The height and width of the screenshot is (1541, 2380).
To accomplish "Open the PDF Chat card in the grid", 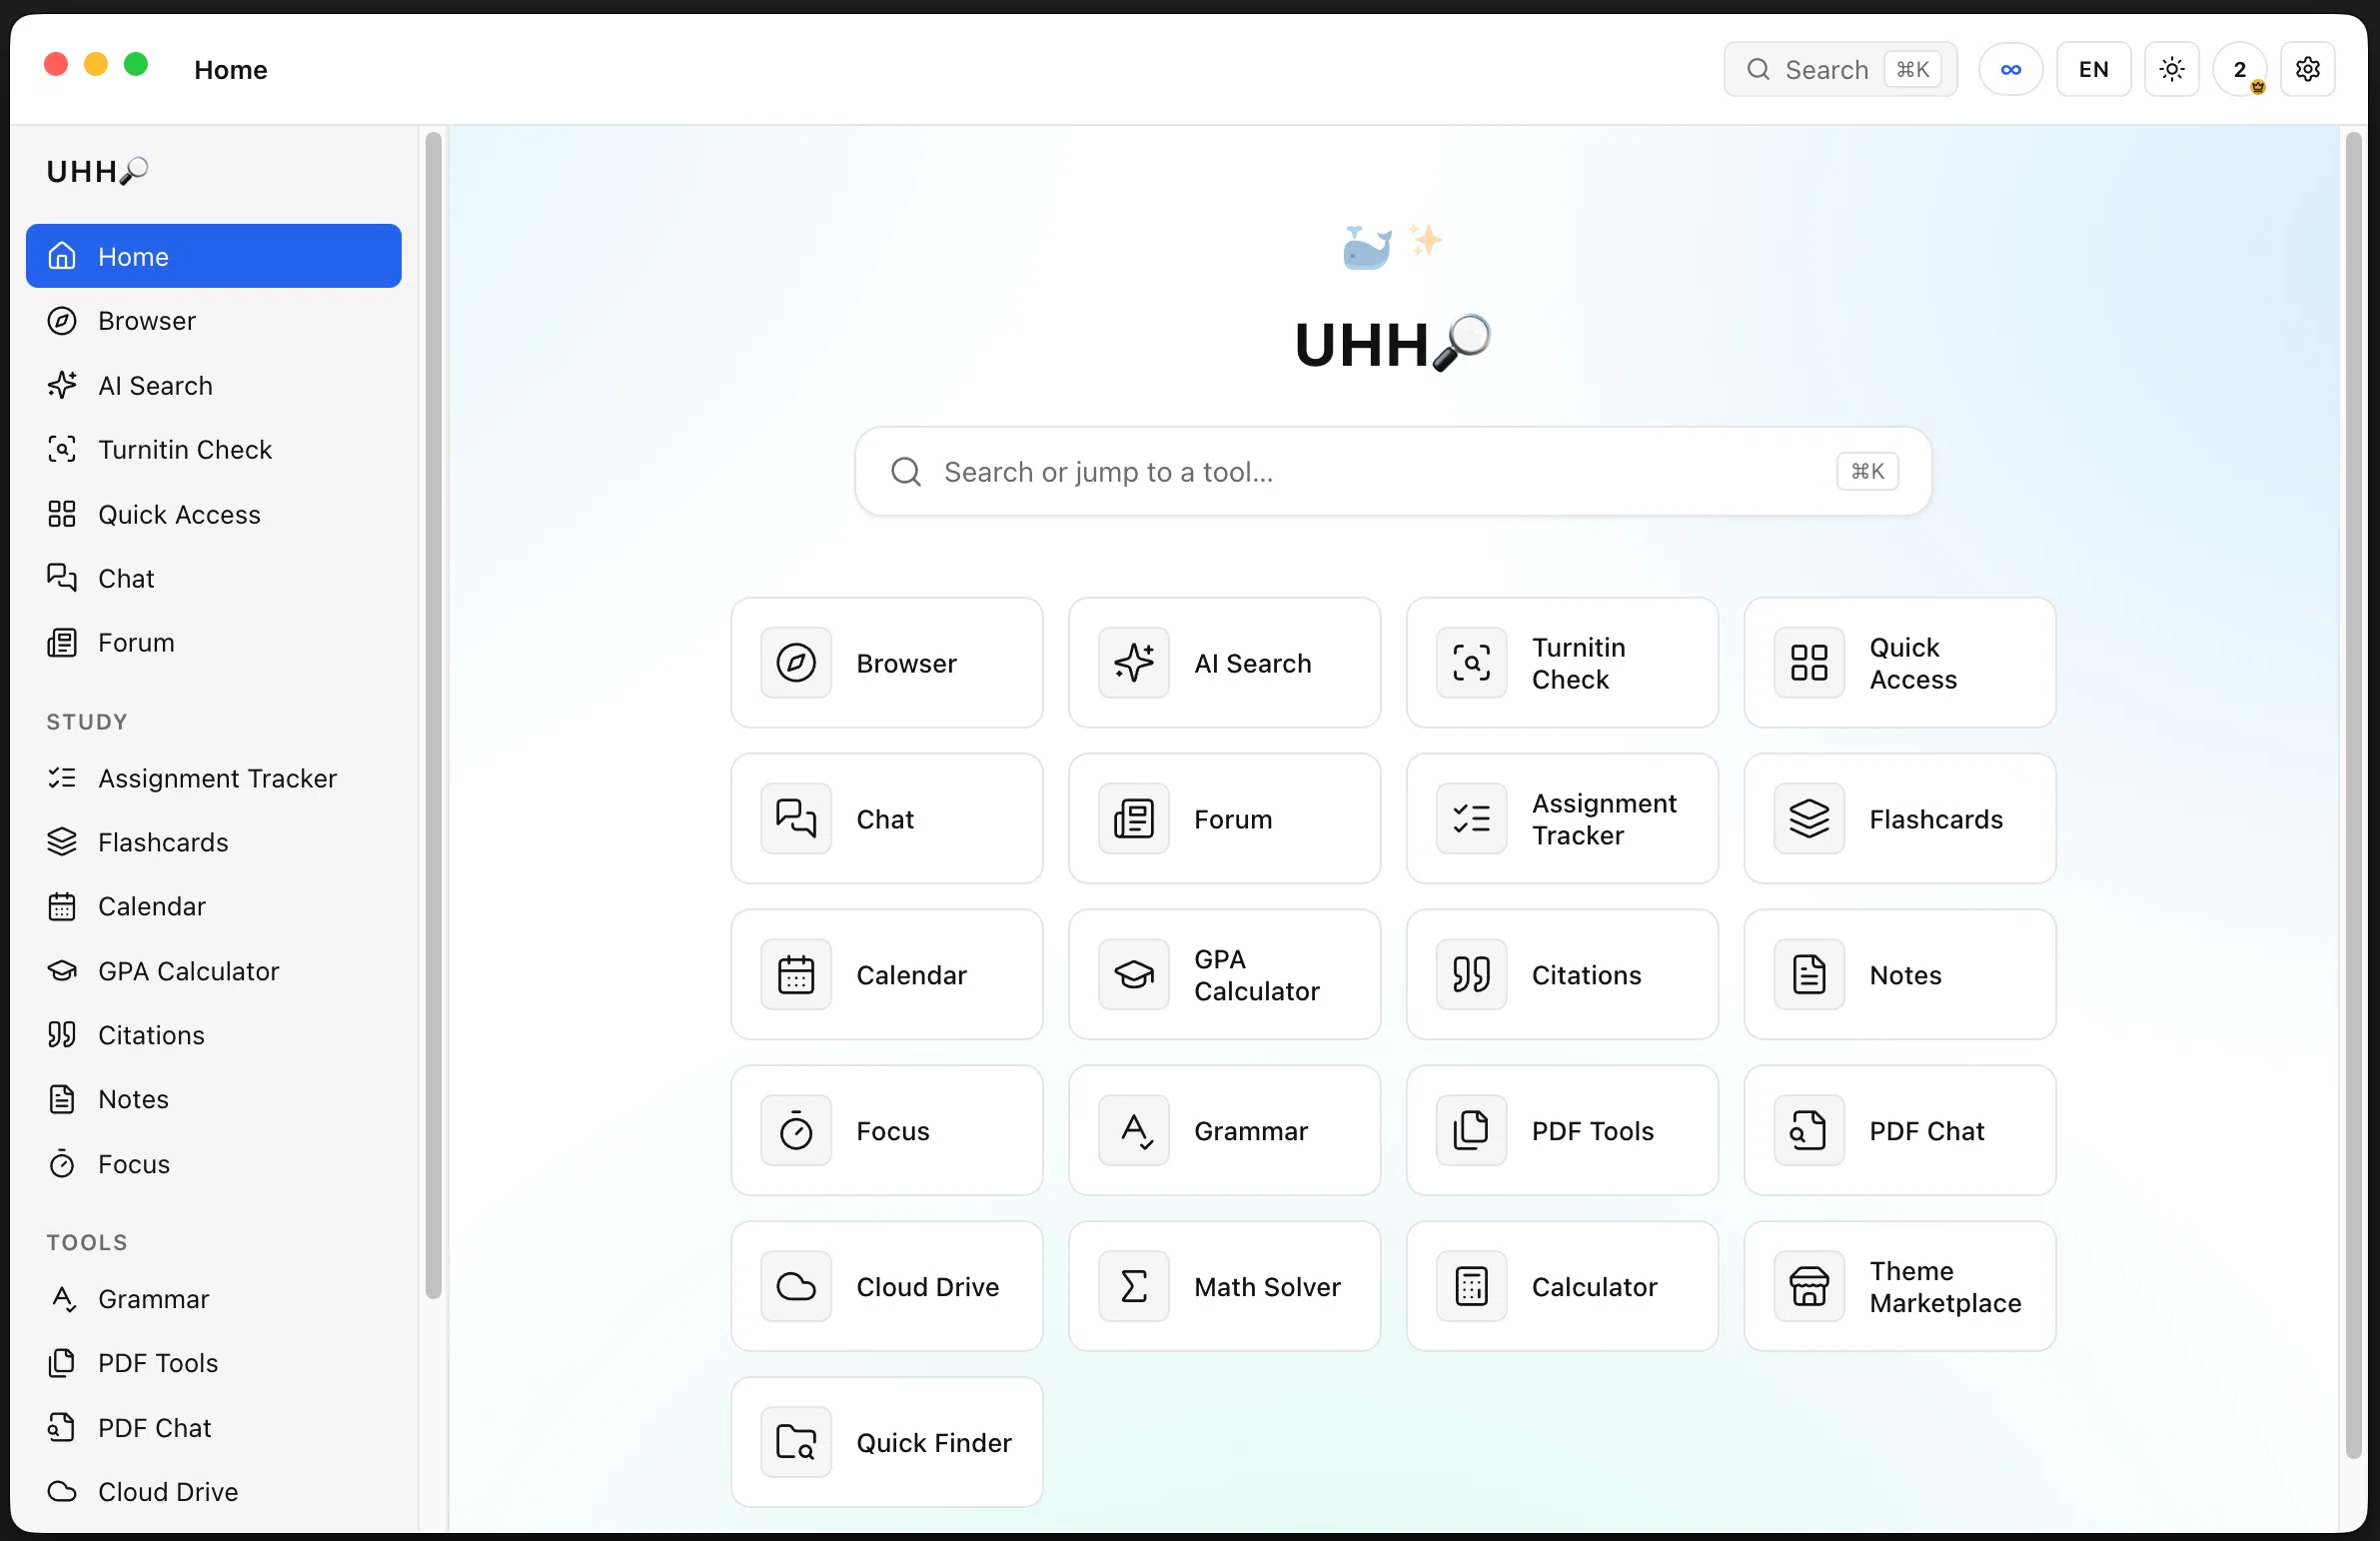I will pyautogui.click(x=1899, y=1131).
